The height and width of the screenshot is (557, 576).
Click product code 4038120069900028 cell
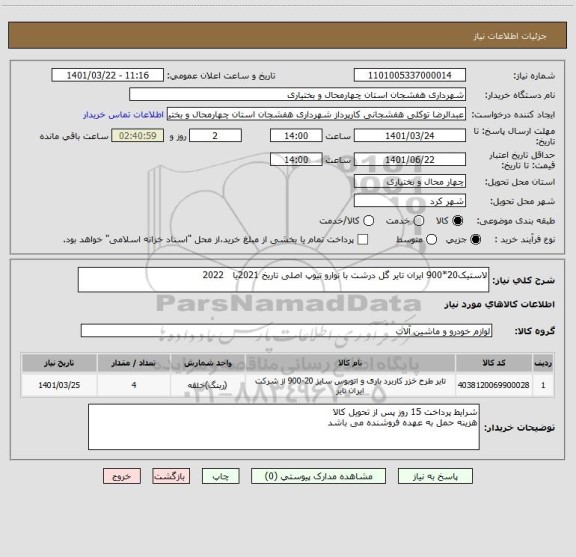point(494,385)
